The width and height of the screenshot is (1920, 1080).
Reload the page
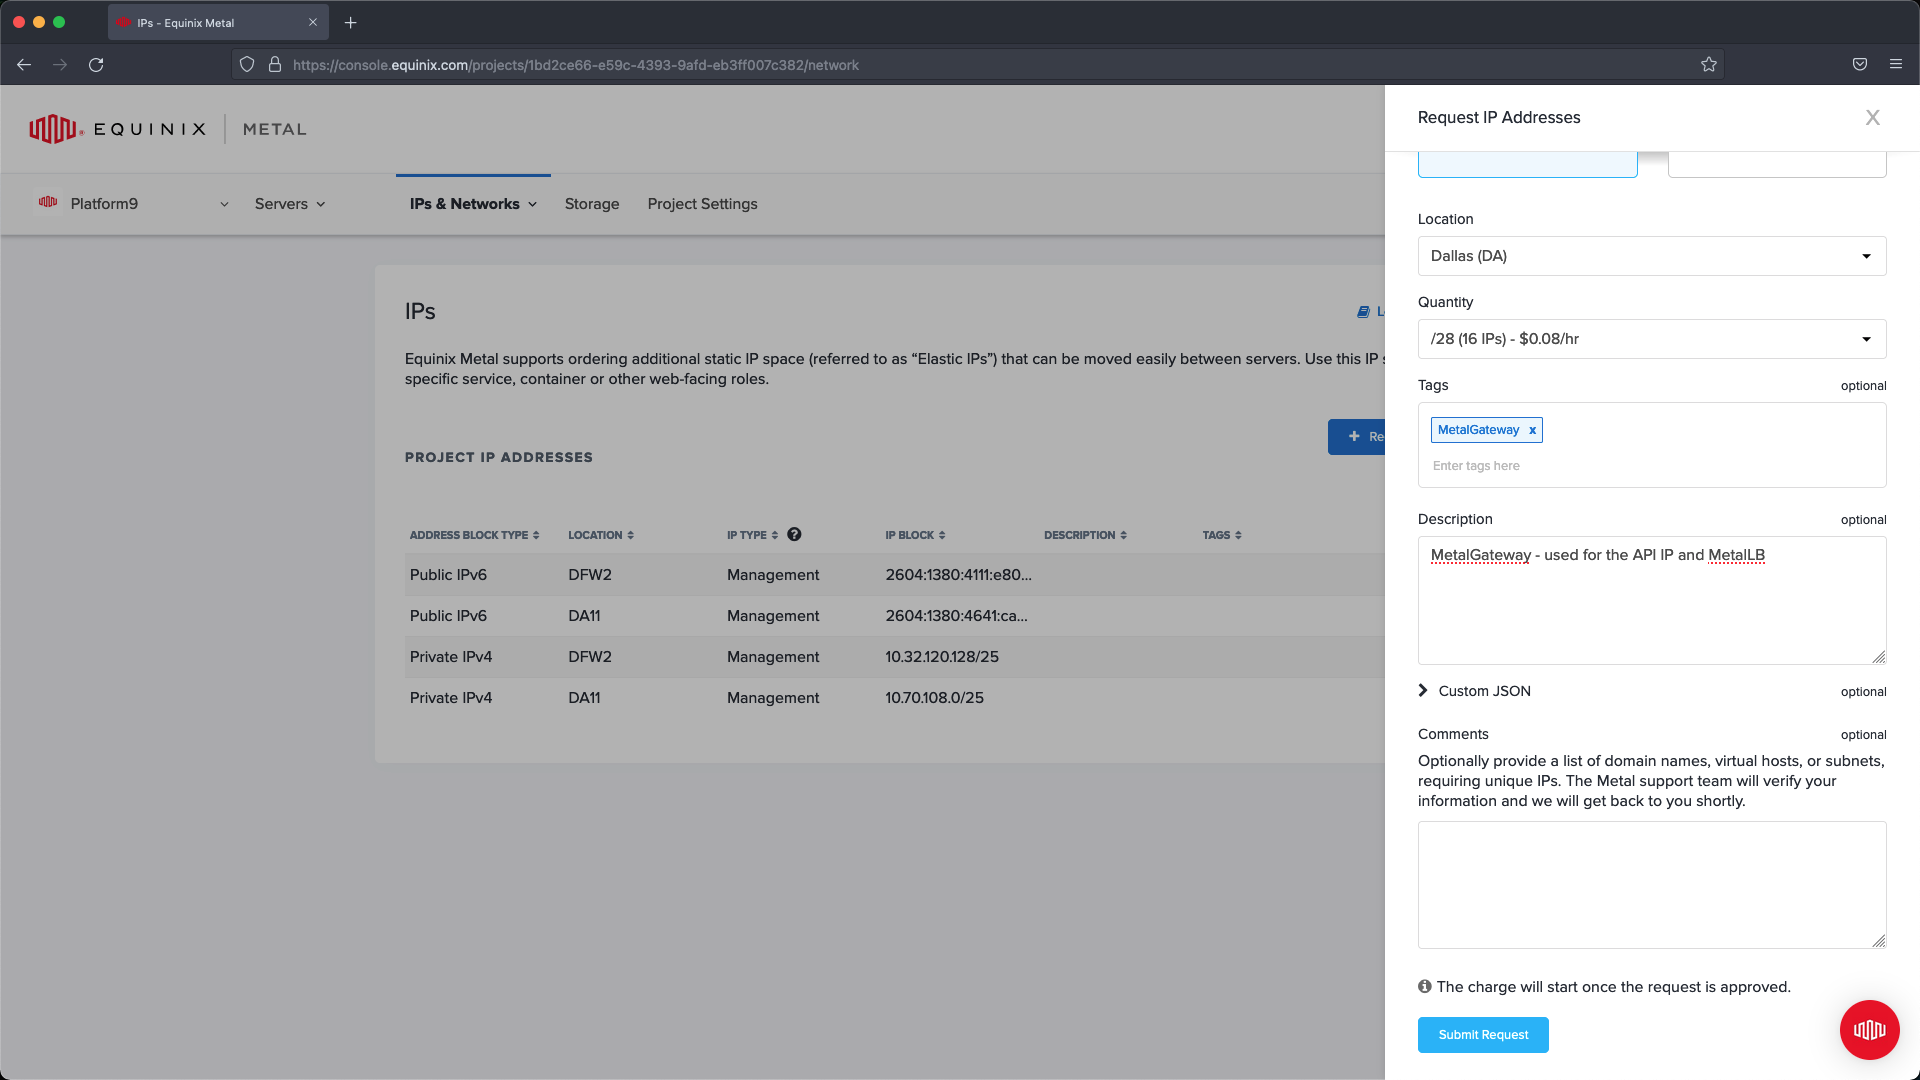96,65
